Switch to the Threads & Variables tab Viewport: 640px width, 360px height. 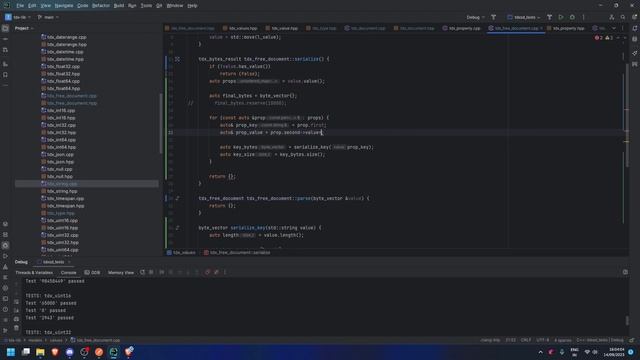34,273
